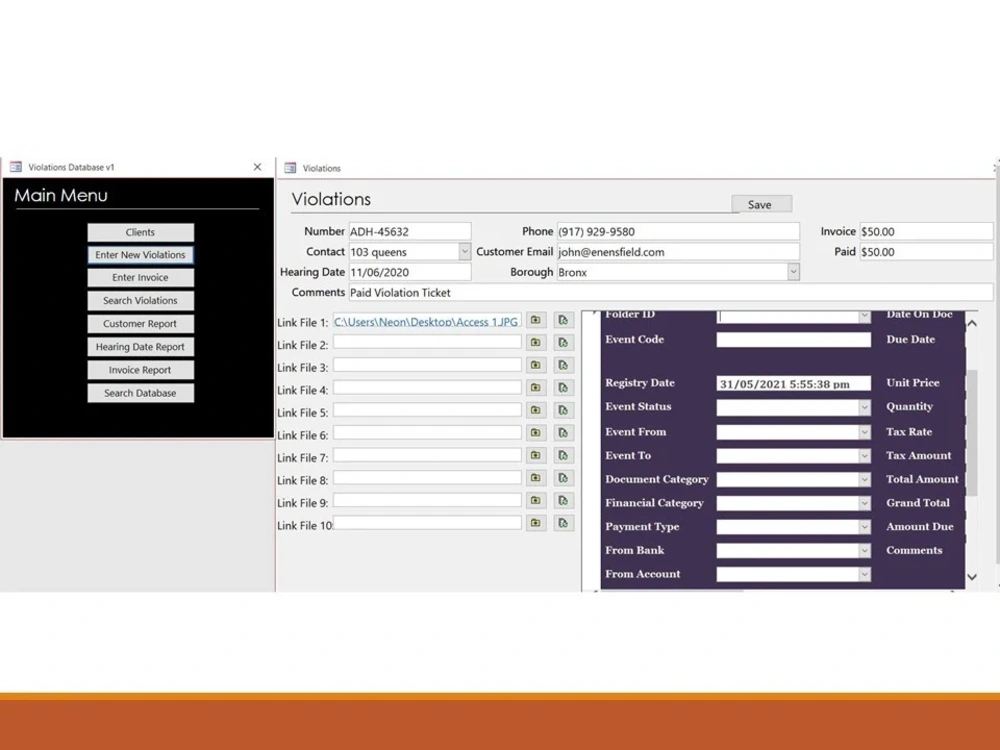Image resolution: width=1000 pixels, height=750 pixels.
Task: Click the folder browse icon for Link File 1
Action: pyautogui.click(x=536, y=320)
